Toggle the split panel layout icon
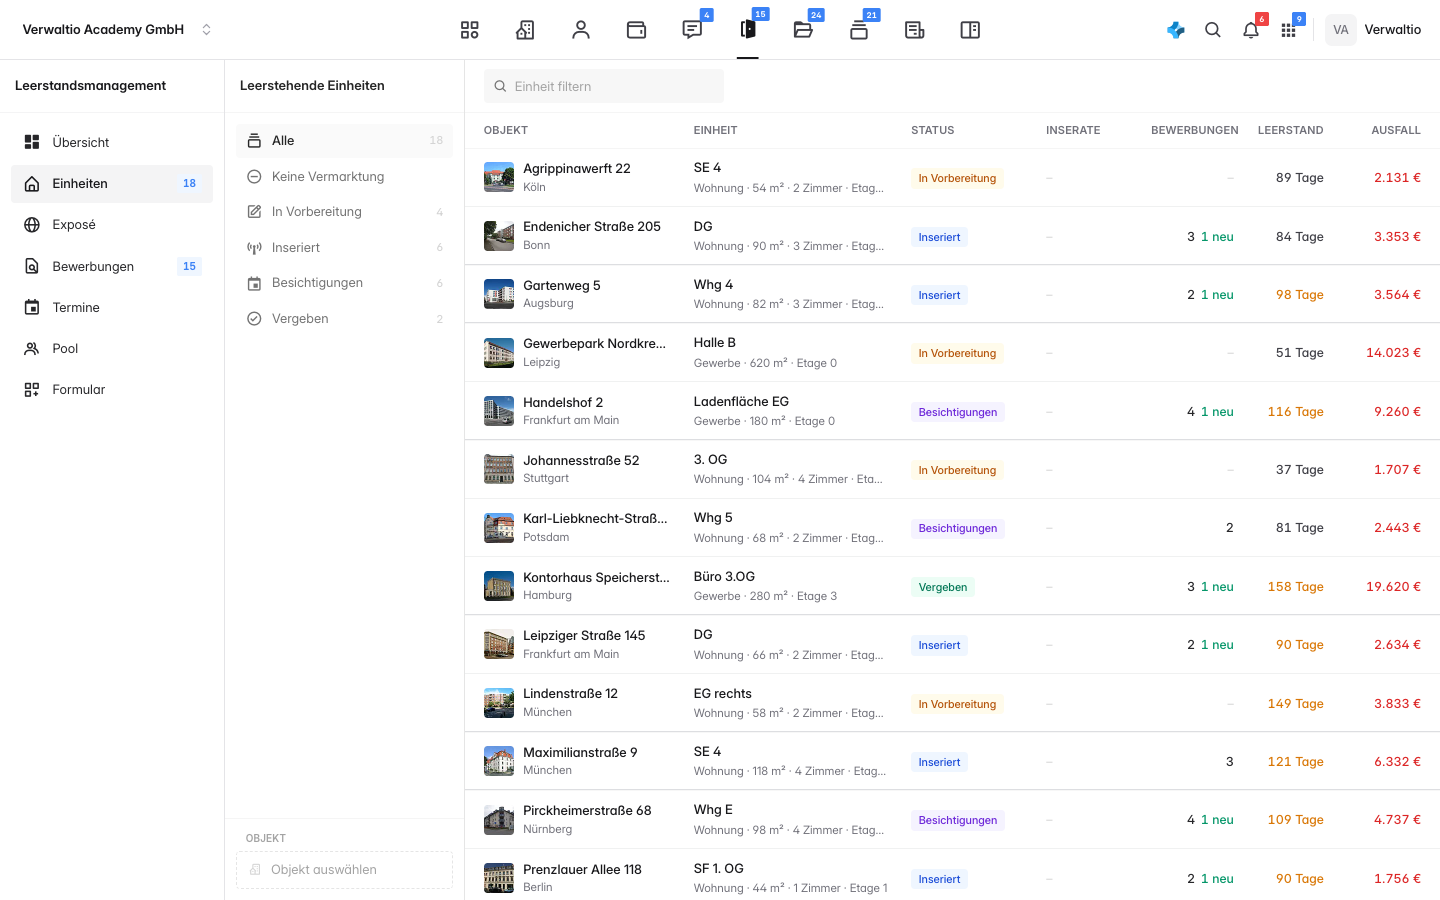 tap(970, 30)
